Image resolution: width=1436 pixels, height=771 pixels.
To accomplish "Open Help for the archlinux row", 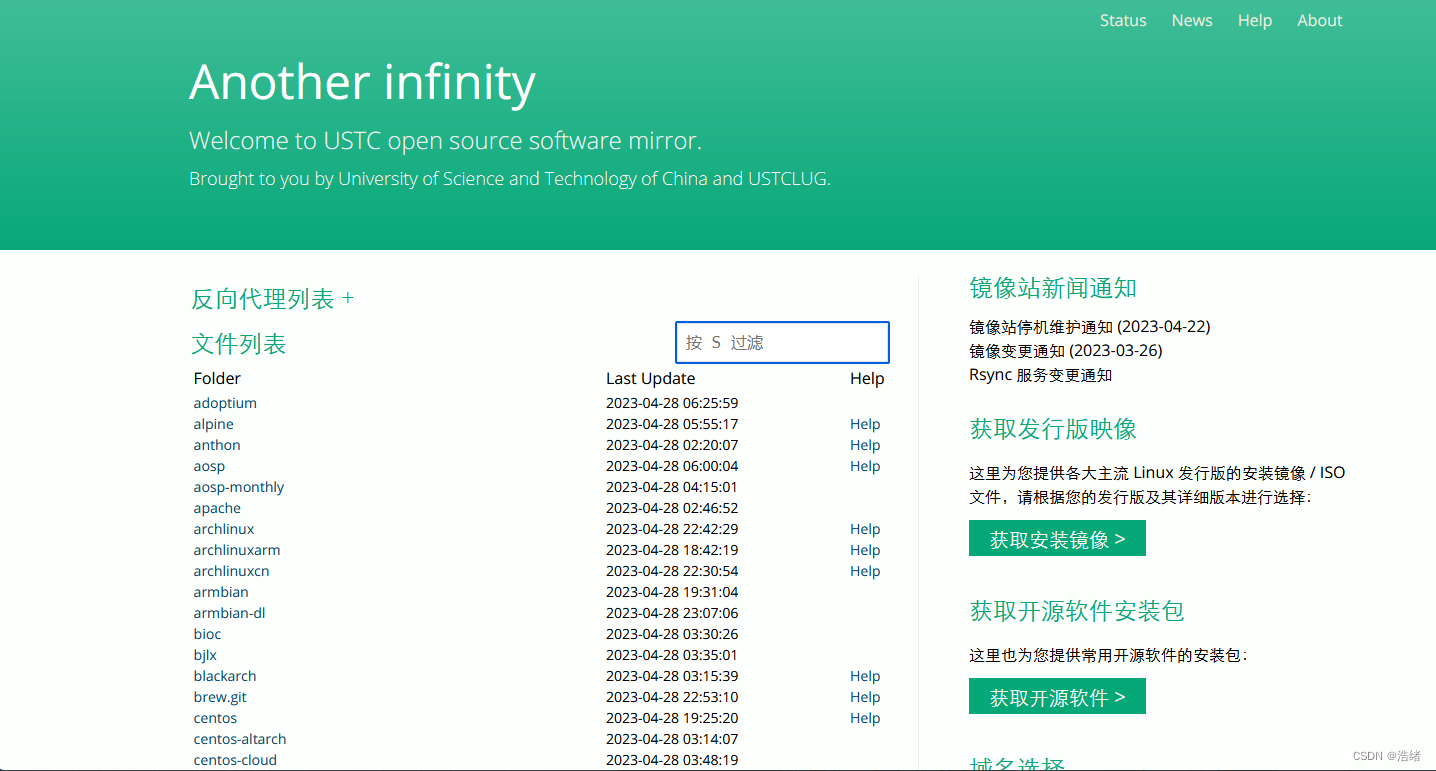I will 865,529.
